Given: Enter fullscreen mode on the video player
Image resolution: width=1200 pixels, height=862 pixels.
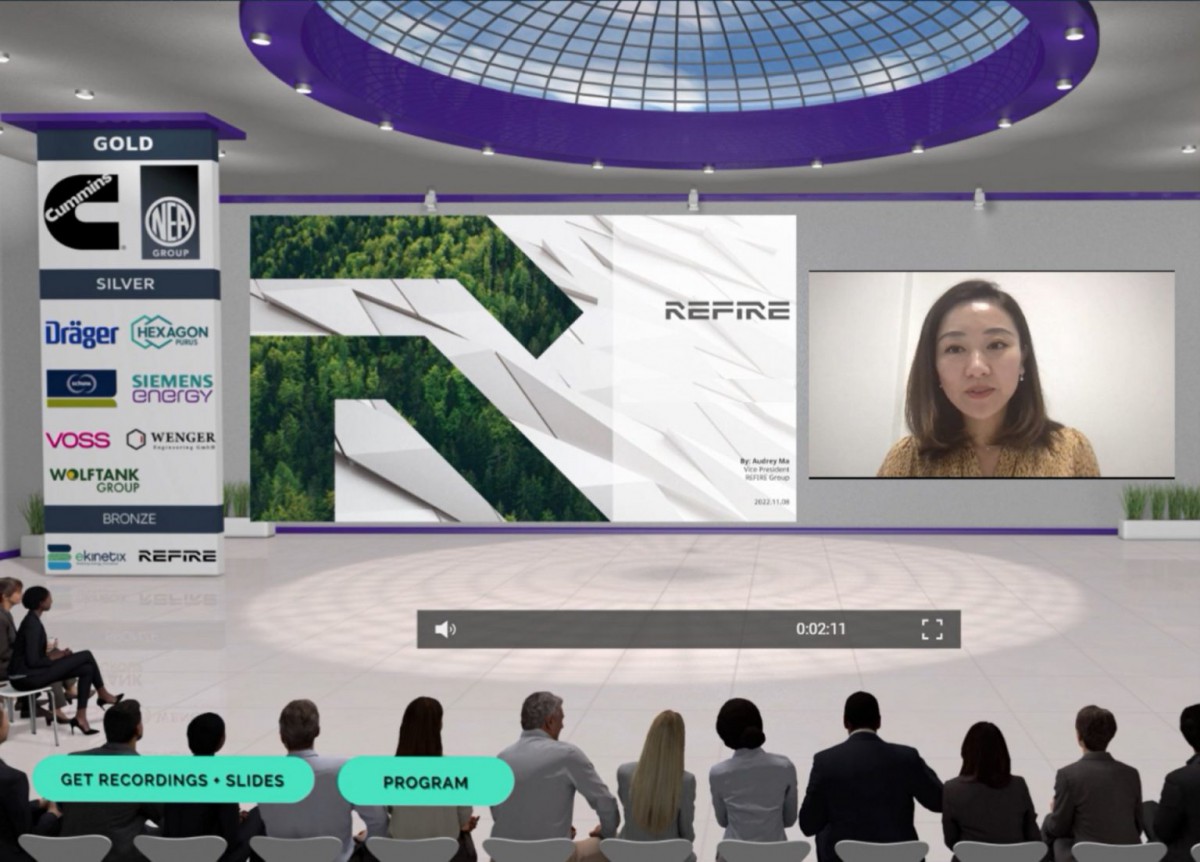Looking at the screenshot, I should pos(932,629).
